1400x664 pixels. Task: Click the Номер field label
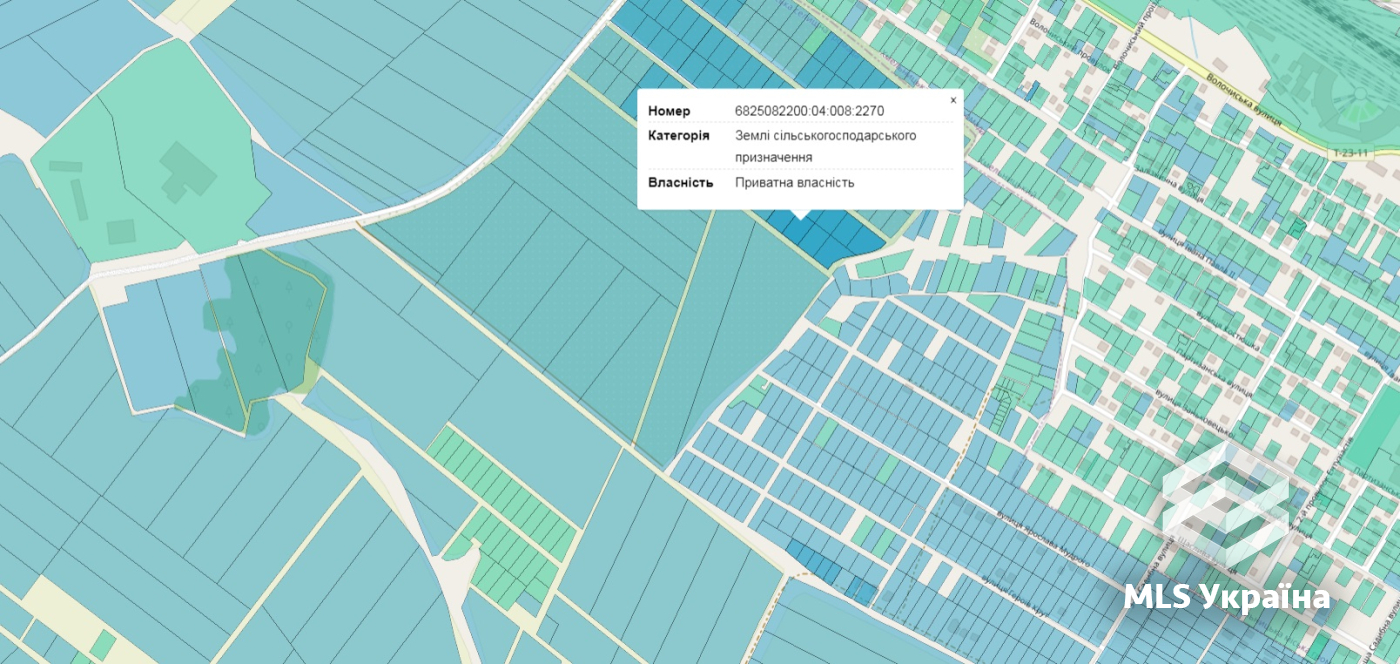[669, 110]
